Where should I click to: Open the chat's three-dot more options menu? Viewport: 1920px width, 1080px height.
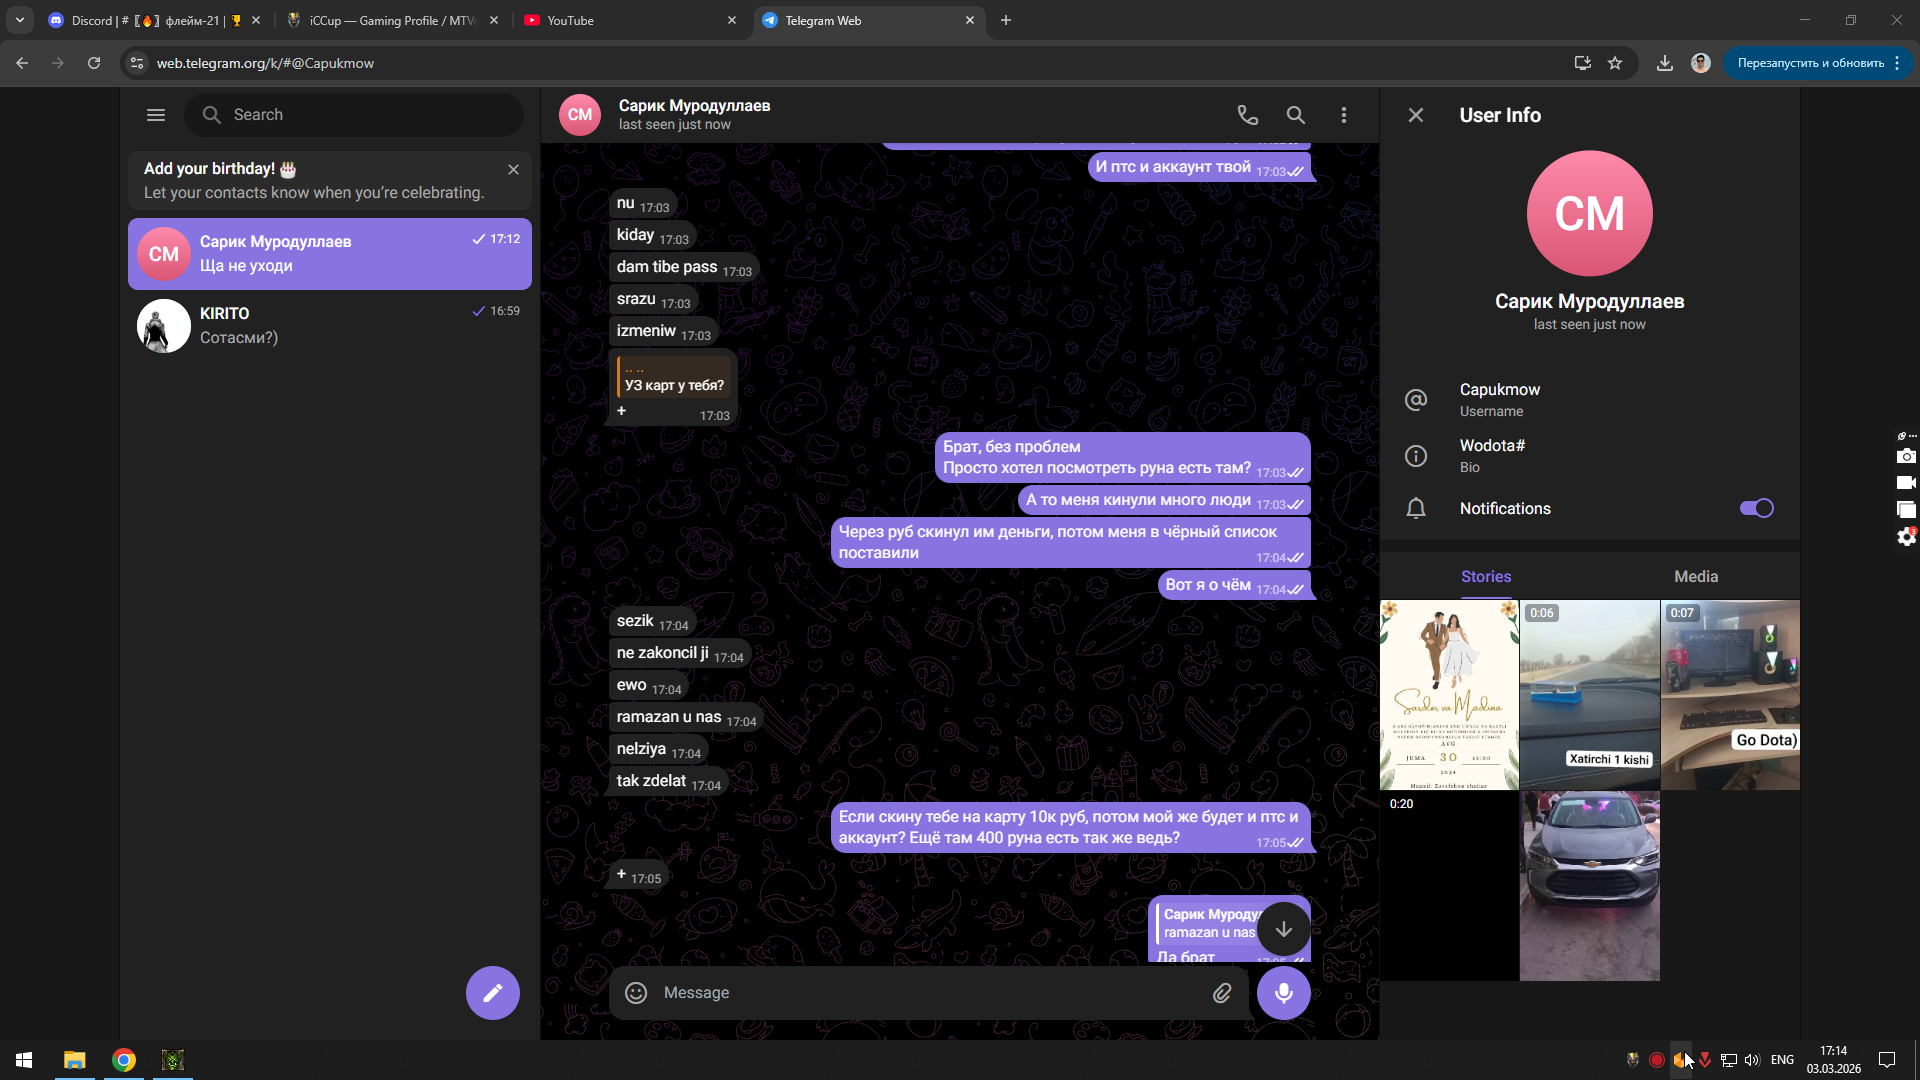(1343, 115)
